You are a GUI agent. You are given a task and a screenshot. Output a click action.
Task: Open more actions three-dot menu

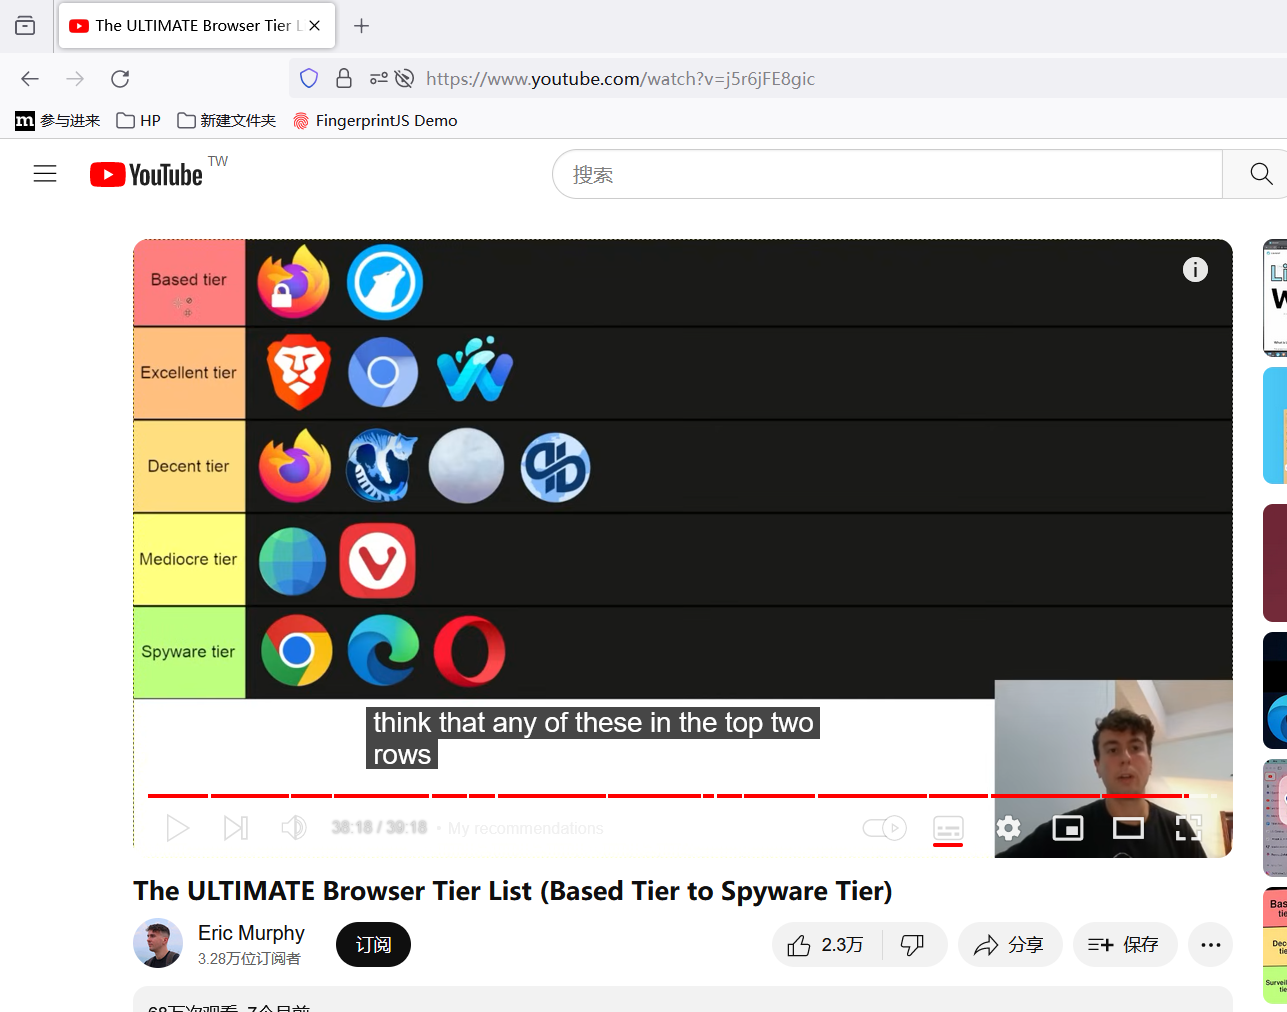click(x=1211, y=945)
